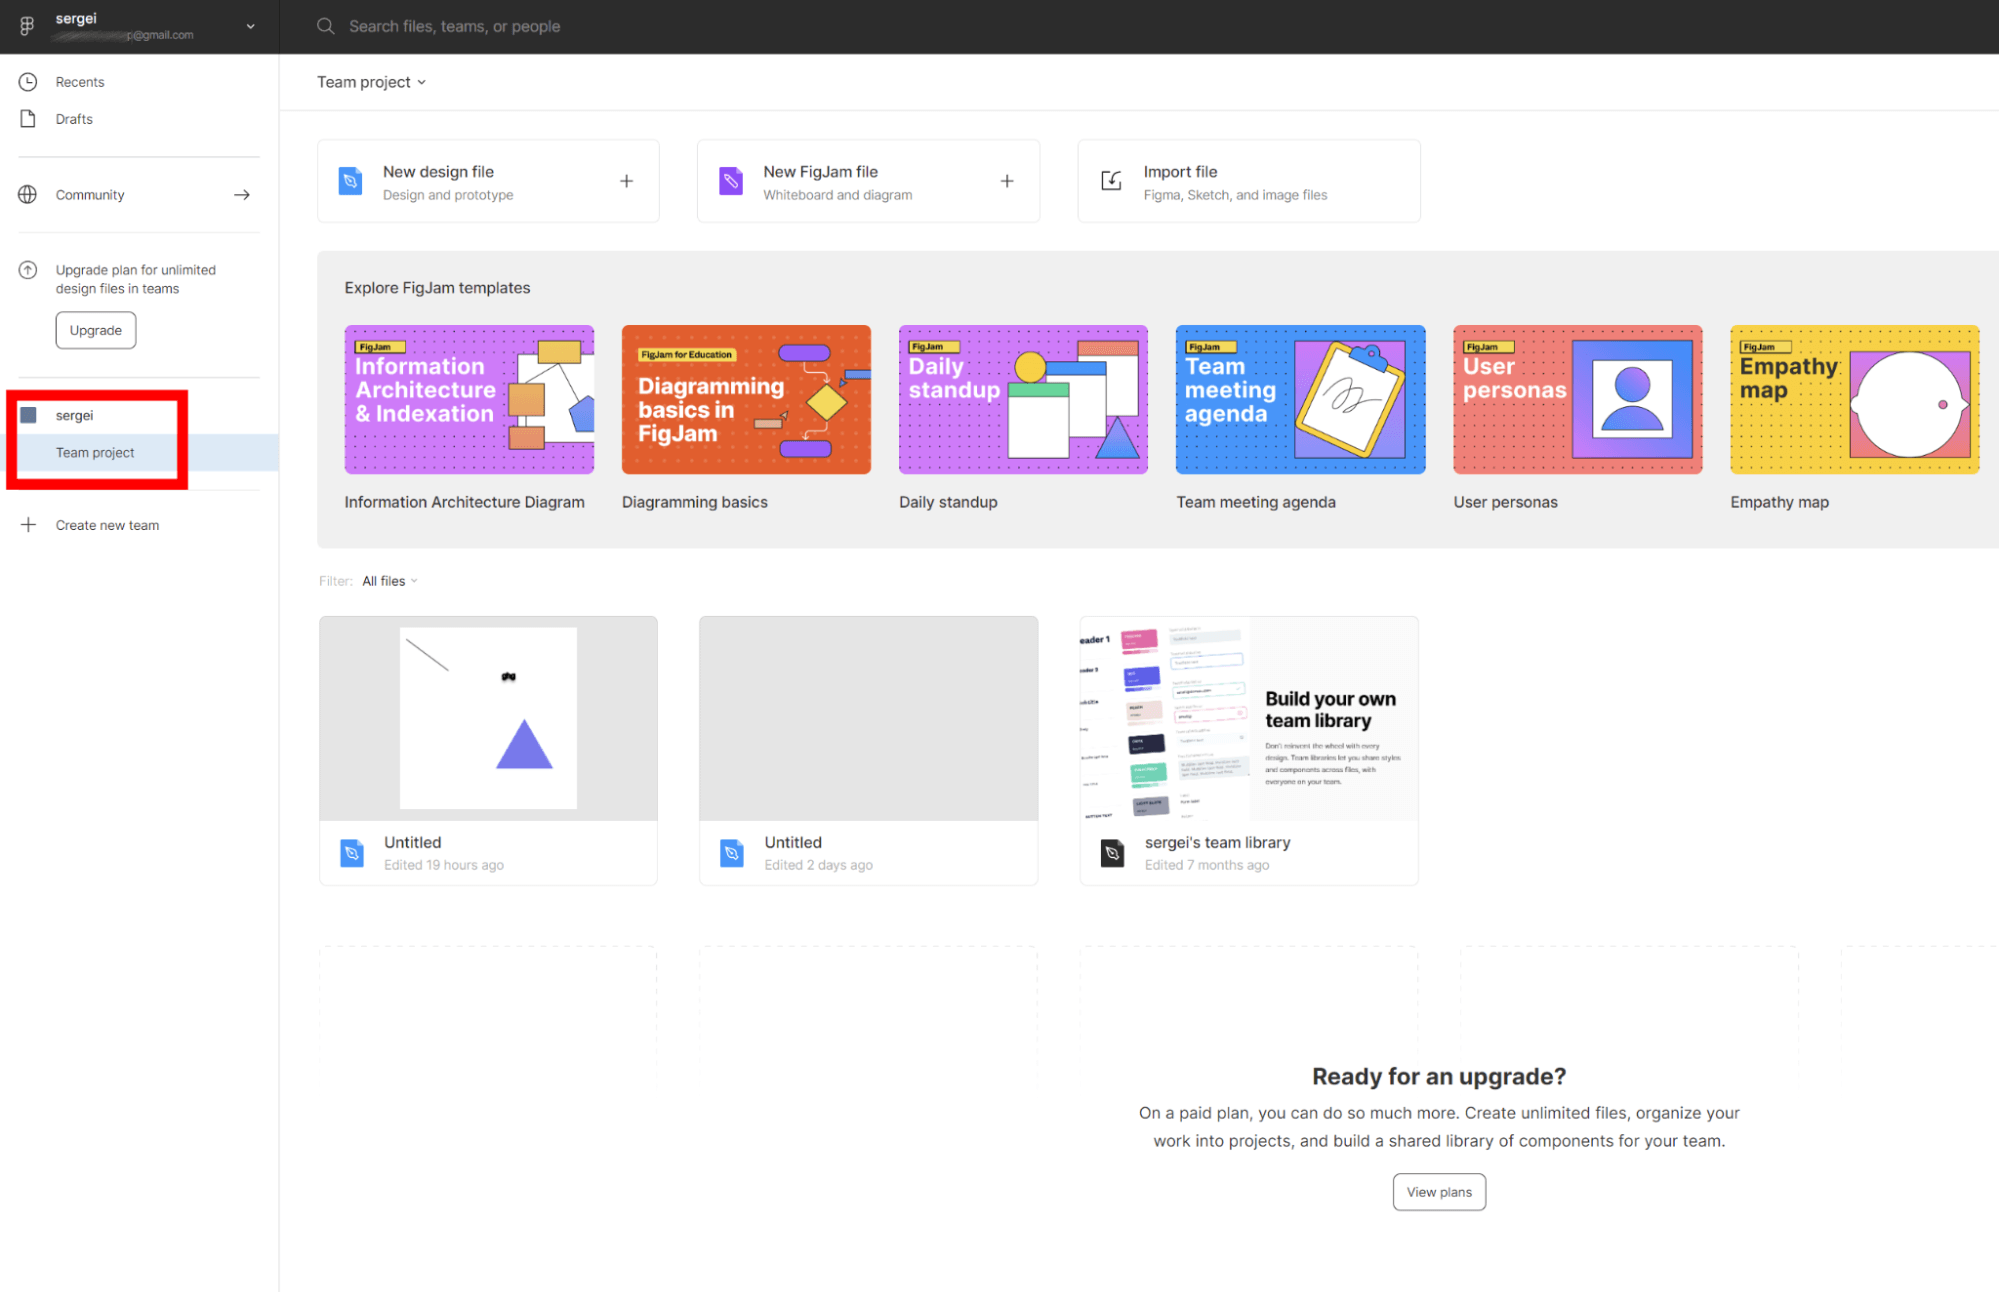1999x1293 pixels.
Task: Open the Community section
Action: 90,195
